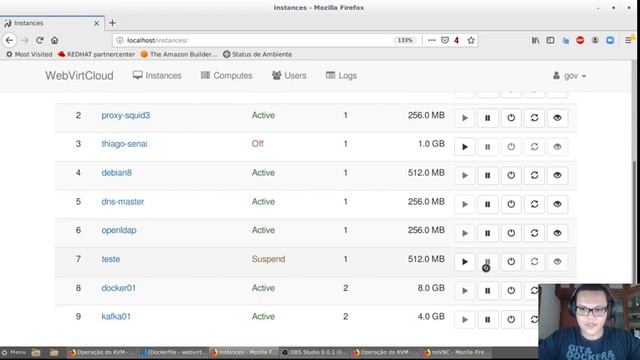Start the openldap instance
The width and height of the screenshot is (640, 360).
(464, 233)
